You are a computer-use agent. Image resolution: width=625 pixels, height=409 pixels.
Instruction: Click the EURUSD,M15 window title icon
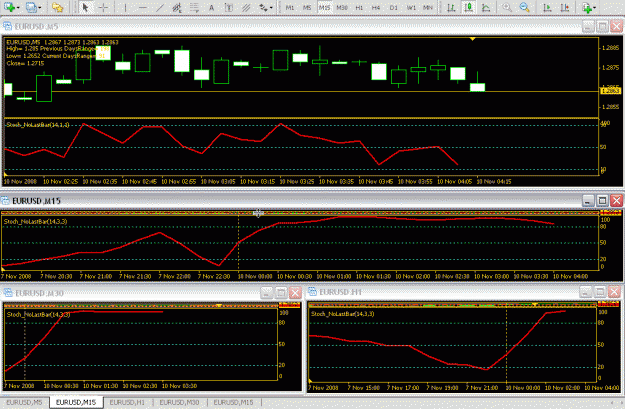click(x=5, y=201)
